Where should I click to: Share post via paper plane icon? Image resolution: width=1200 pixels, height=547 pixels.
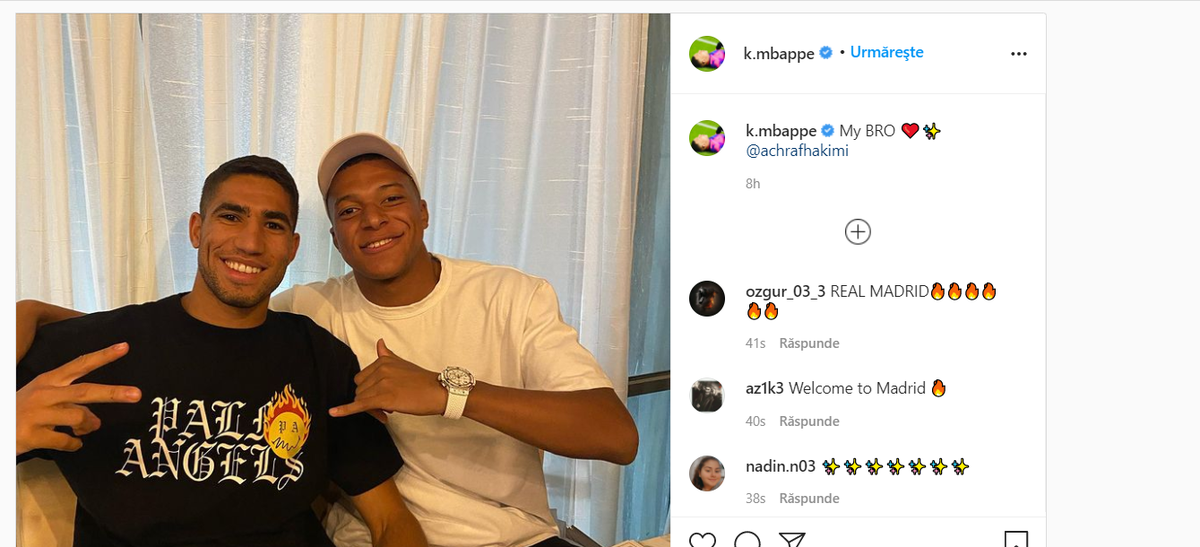point(792,540)
